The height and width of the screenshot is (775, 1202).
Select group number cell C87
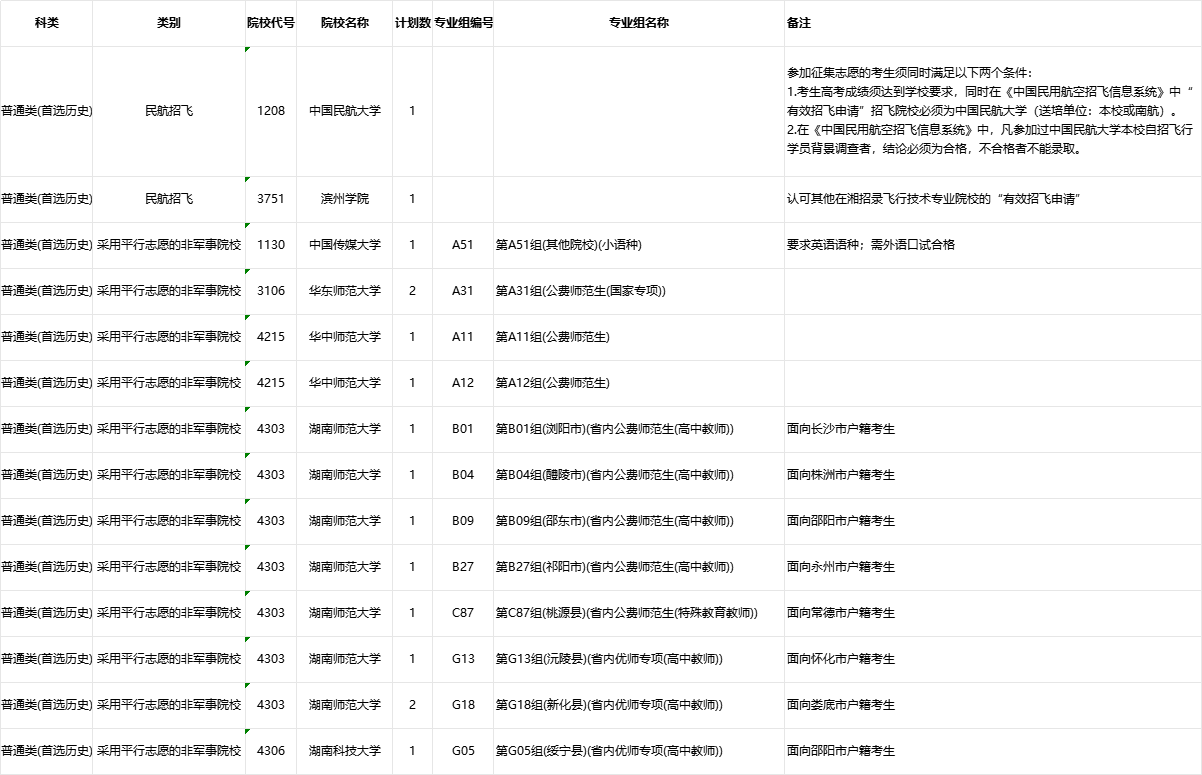click(x=462, y=613)
